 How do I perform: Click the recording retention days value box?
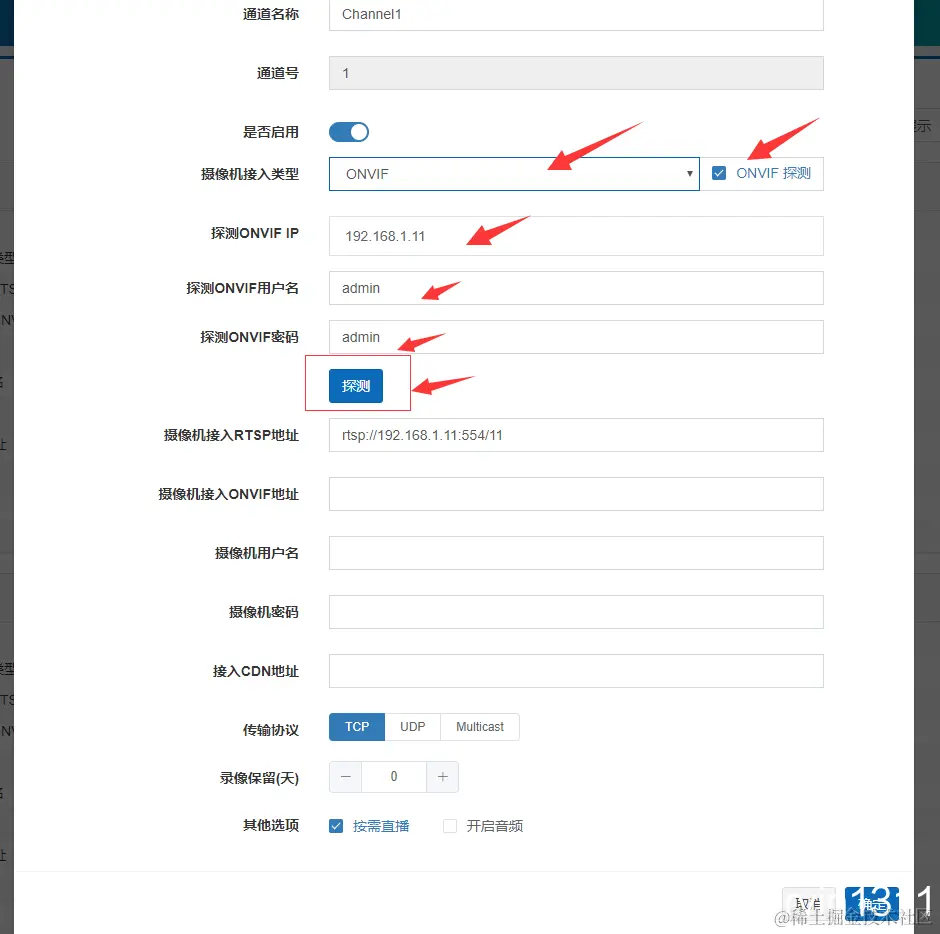[x=393, y=777]
